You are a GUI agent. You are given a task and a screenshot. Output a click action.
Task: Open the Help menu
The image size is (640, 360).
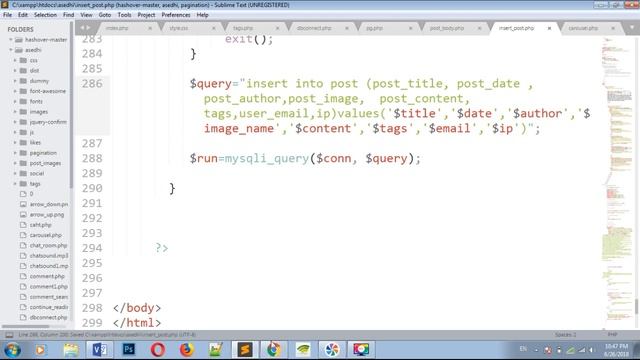(202, 15)
